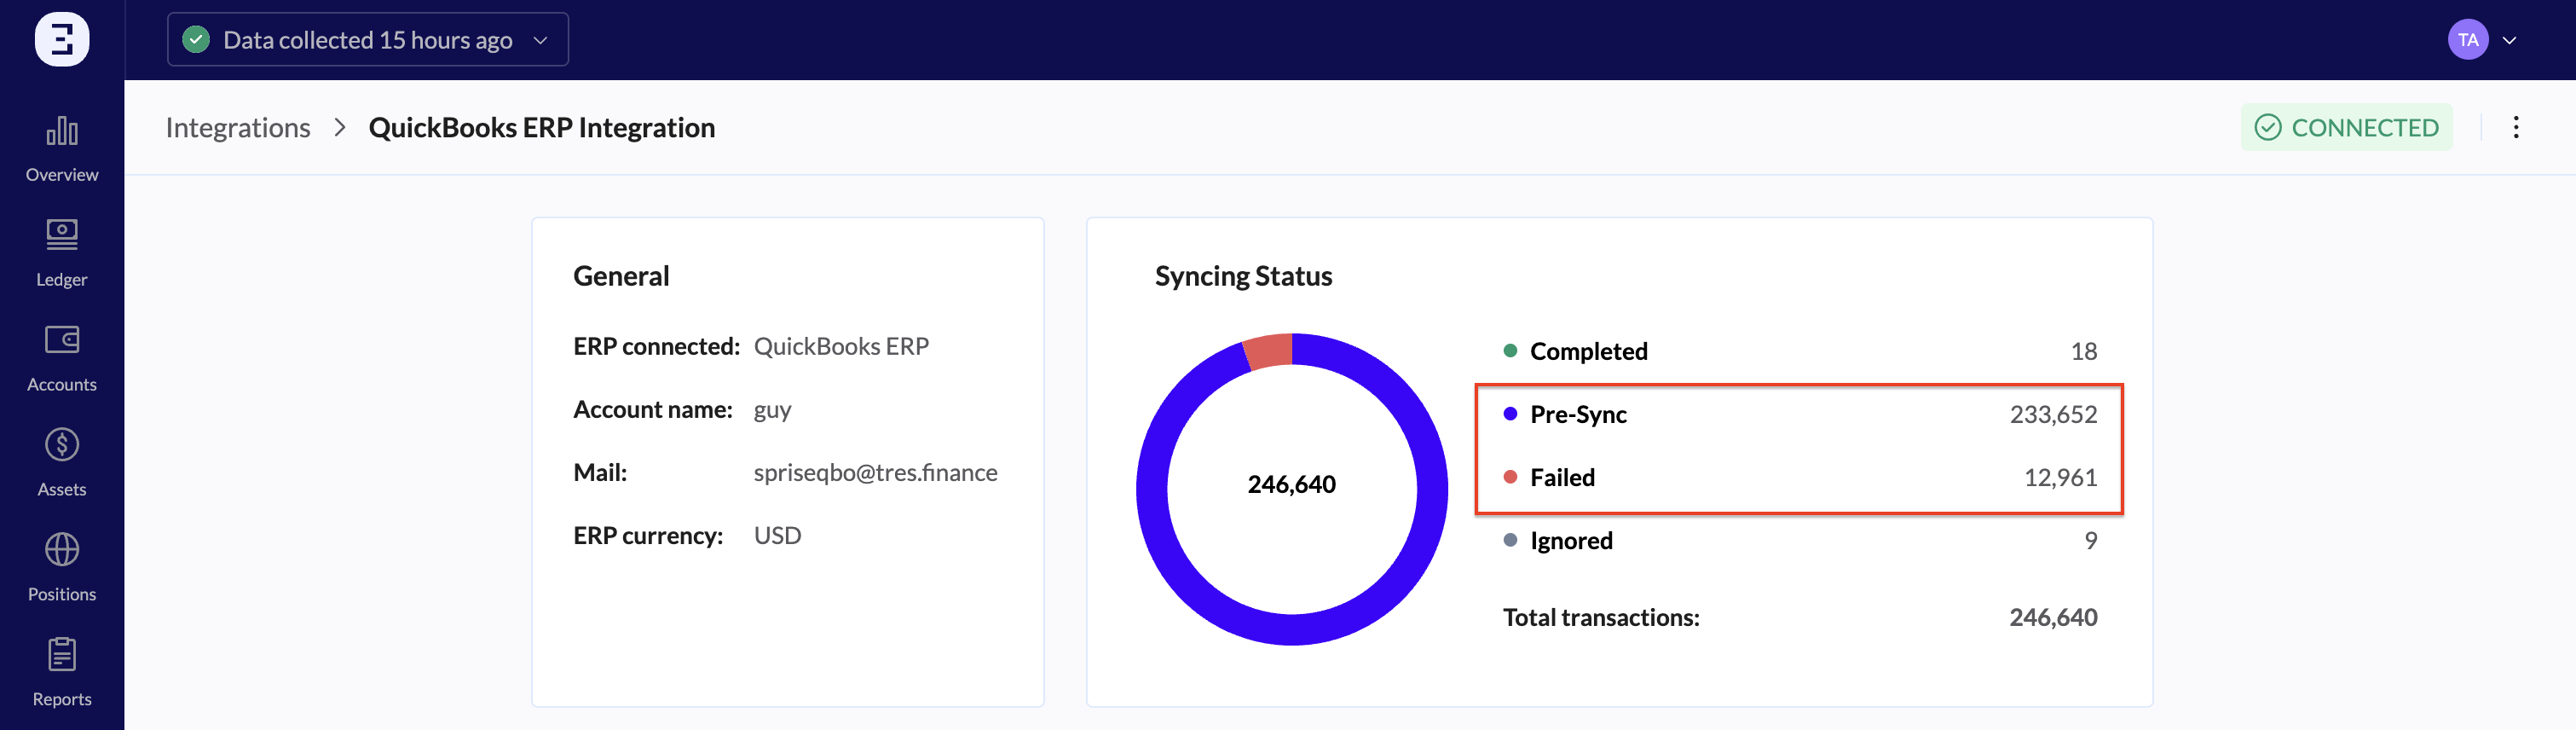The width and height of the screenshot is (2576, 730).
Task: Click the CONNECTED status badge
Action: tap(2346, 128)
